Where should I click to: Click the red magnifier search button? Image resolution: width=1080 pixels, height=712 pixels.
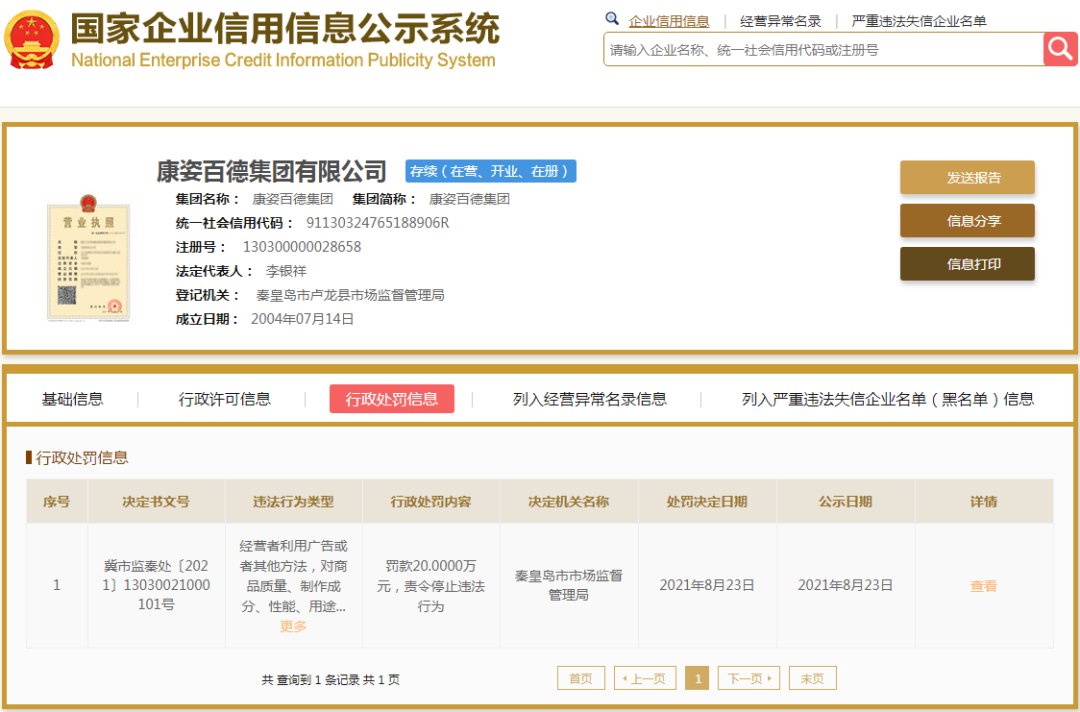pyautogui.click(x=1061, y=49)
